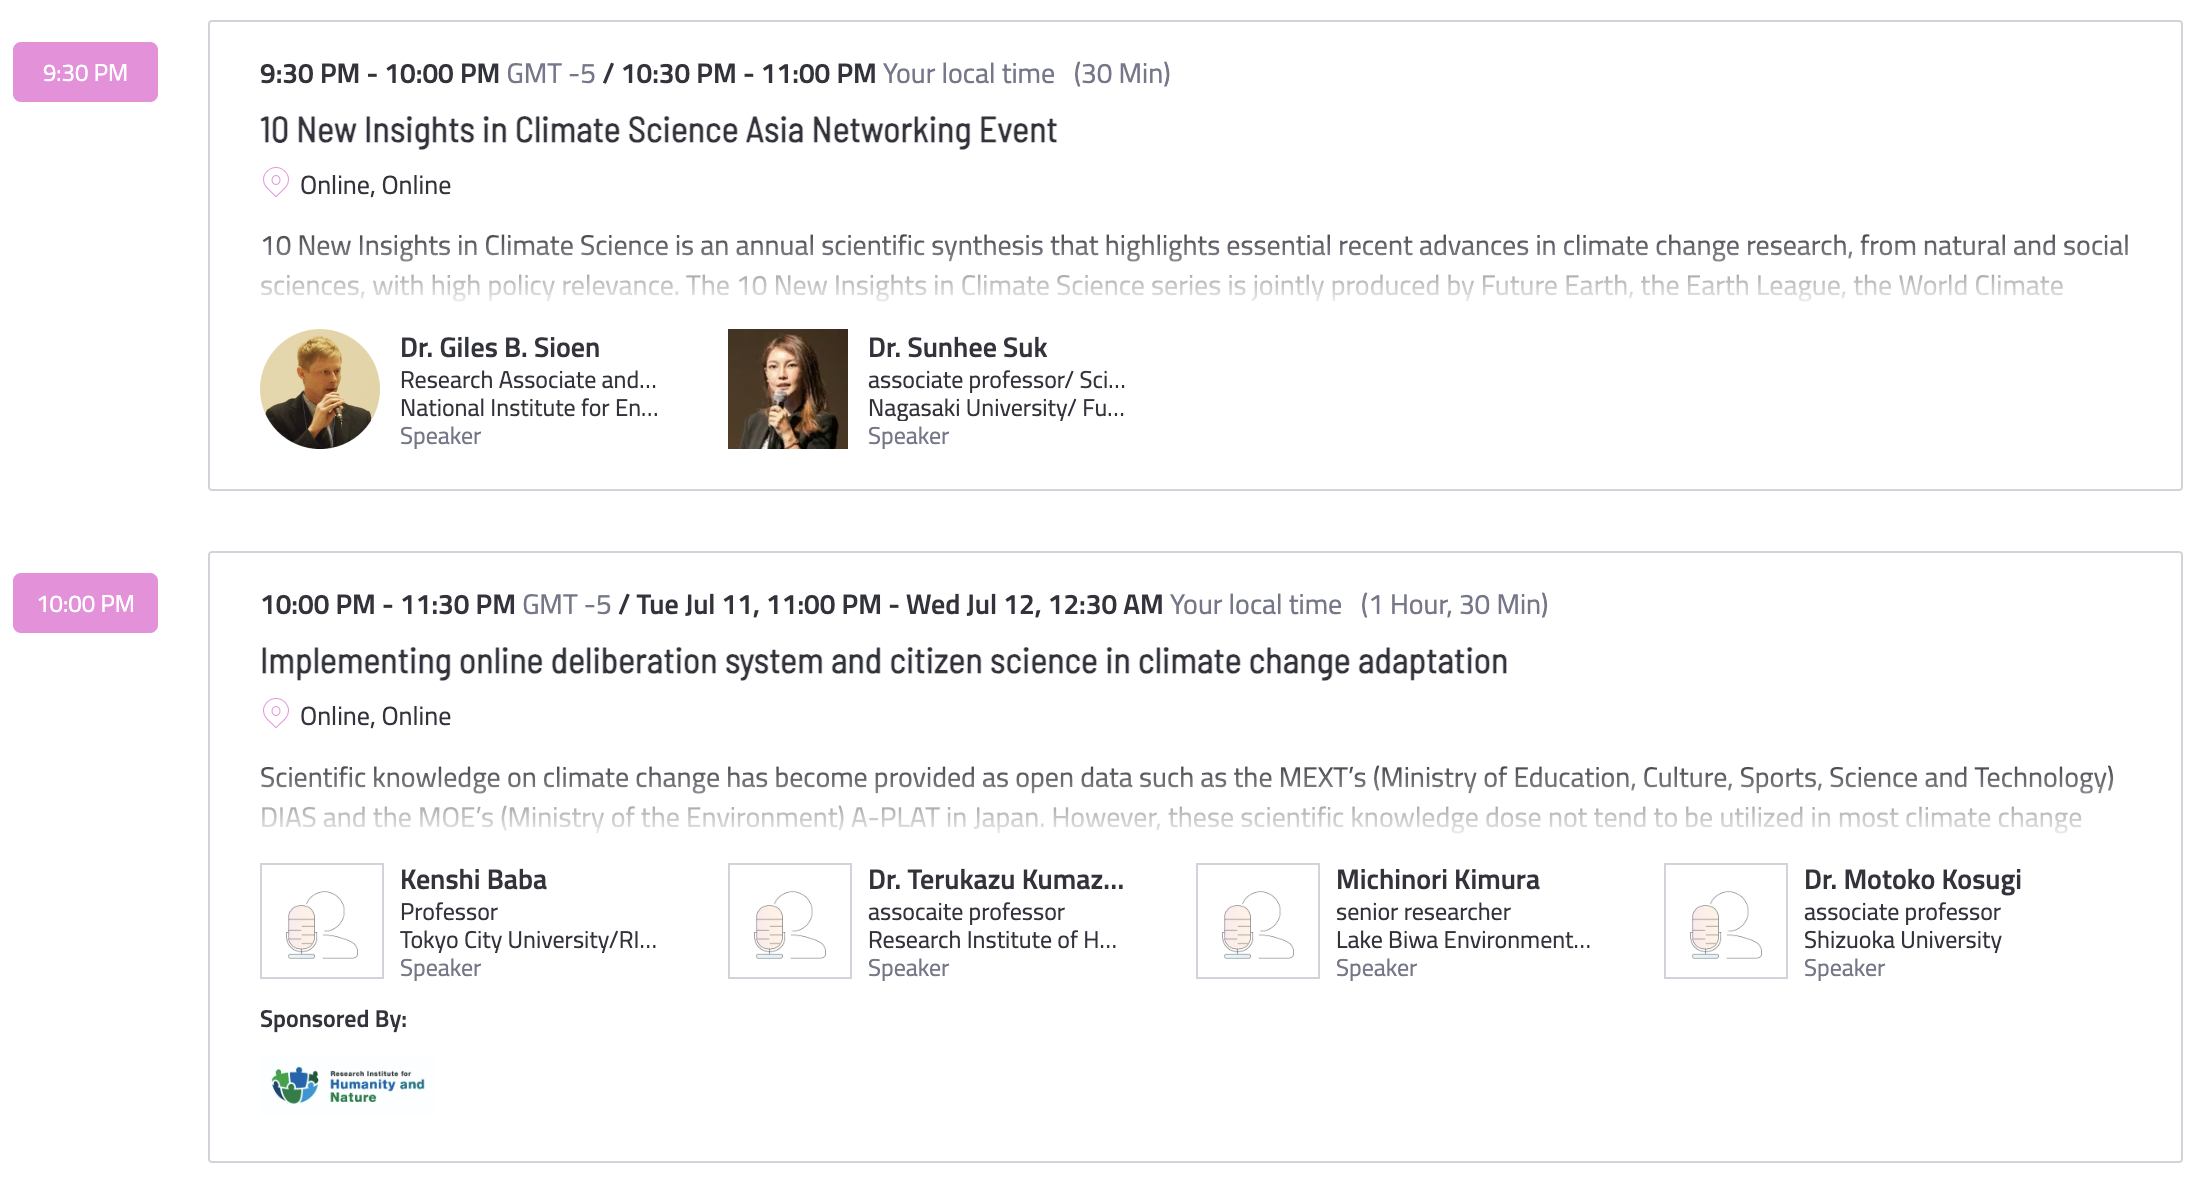The width and height of the screenshot is (2212, 1200).
Task: Select the Dr. Giles B. Sioen speaker name
Action: pos(500,348)
